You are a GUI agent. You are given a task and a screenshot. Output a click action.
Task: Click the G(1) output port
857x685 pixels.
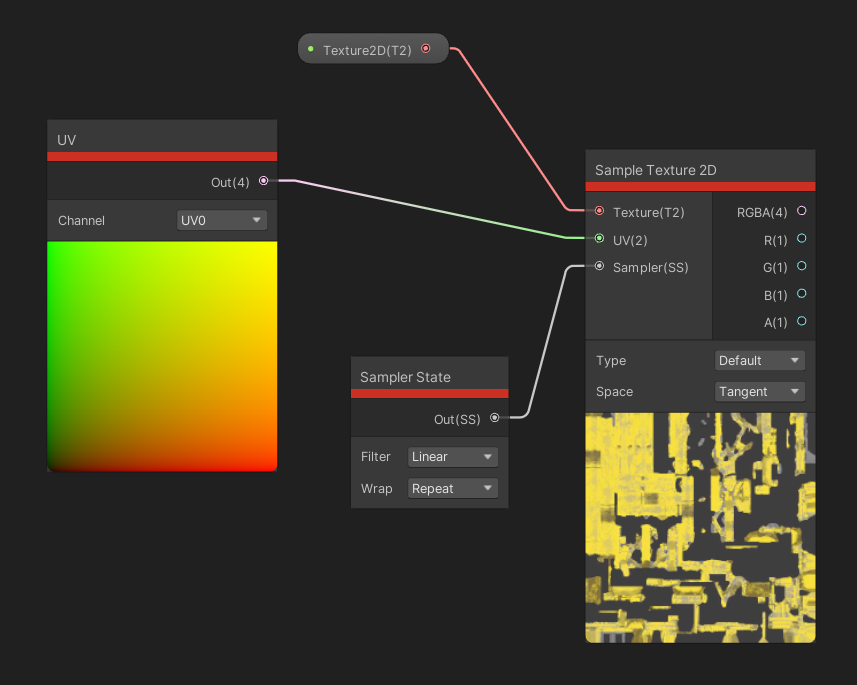(x=801, y=267)
